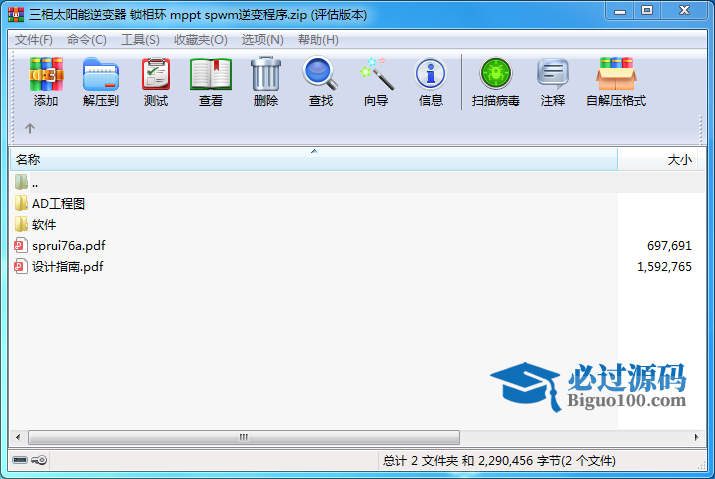
Task: Click the scrollbar left arrow
Action: coord(18,437)
